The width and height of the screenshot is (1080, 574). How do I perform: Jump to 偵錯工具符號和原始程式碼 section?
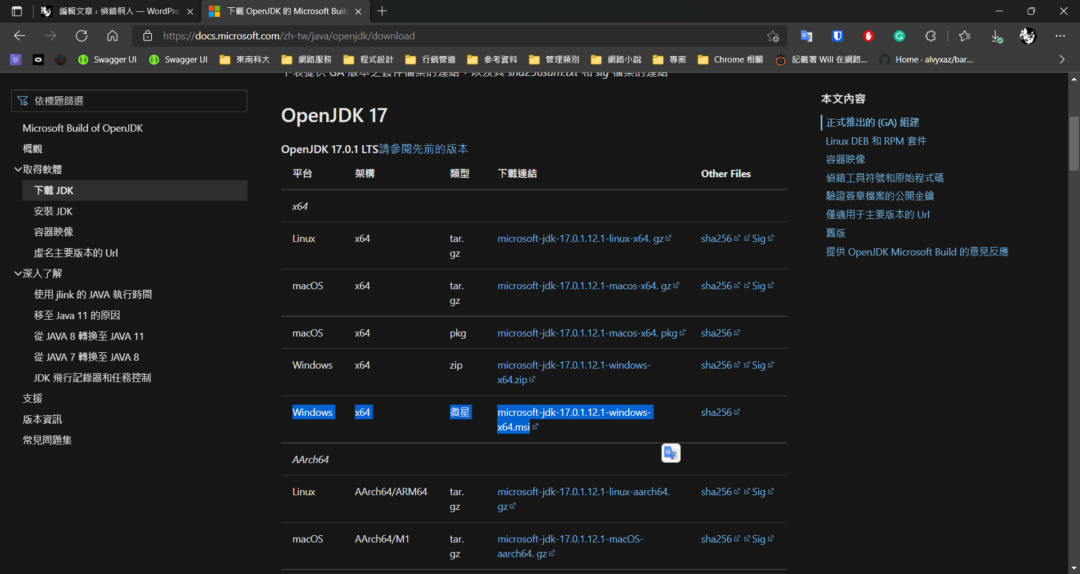coord(884,178)
